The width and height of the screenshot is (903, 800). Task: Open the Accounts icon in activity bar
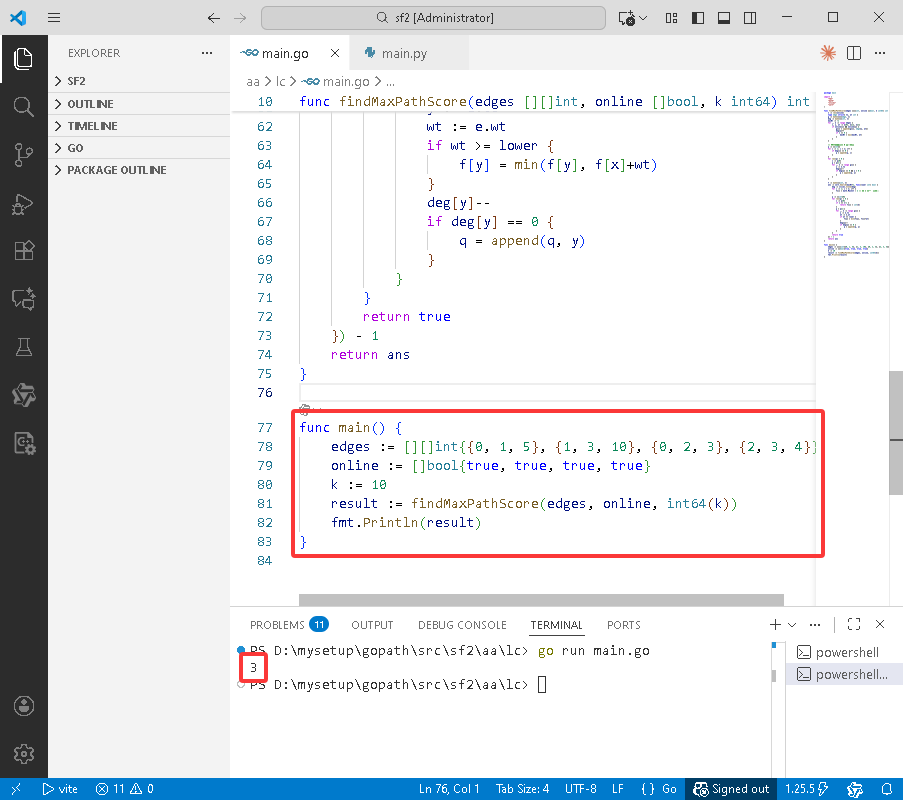(x=24, y=706)
